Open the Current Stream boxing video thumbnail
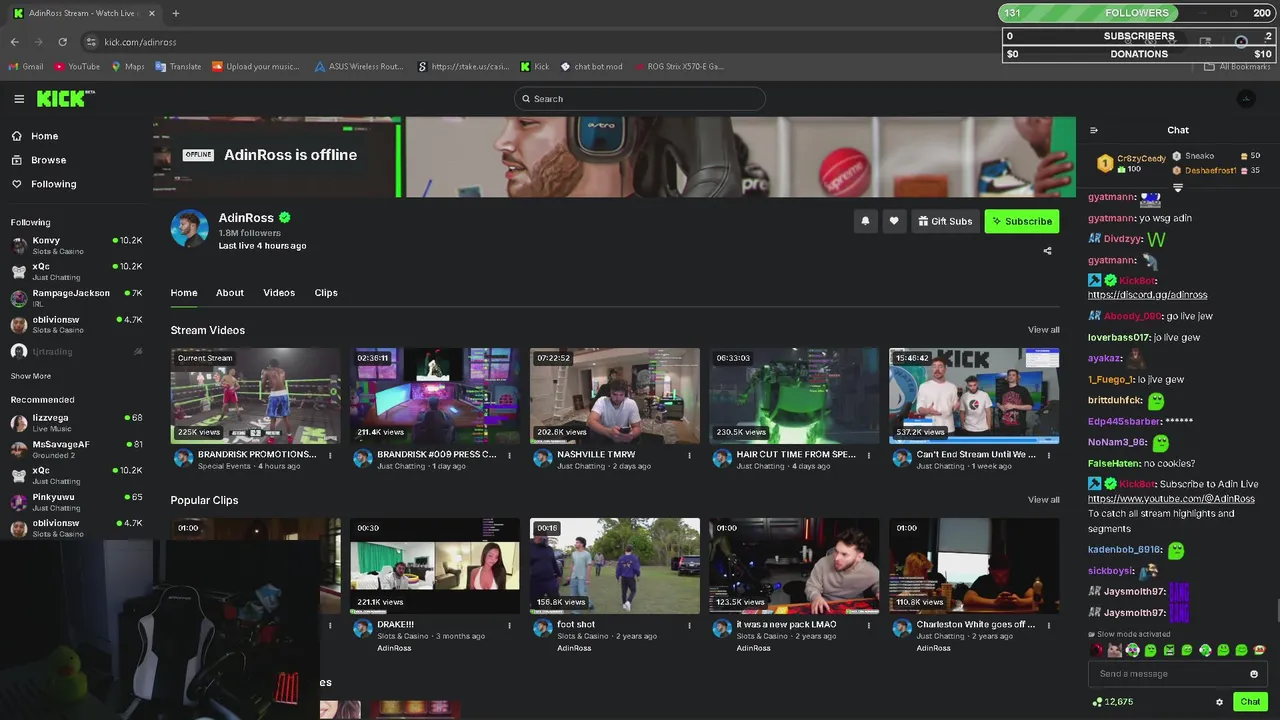Screen dimensions: 1280x720 click(x=255, y=395)
